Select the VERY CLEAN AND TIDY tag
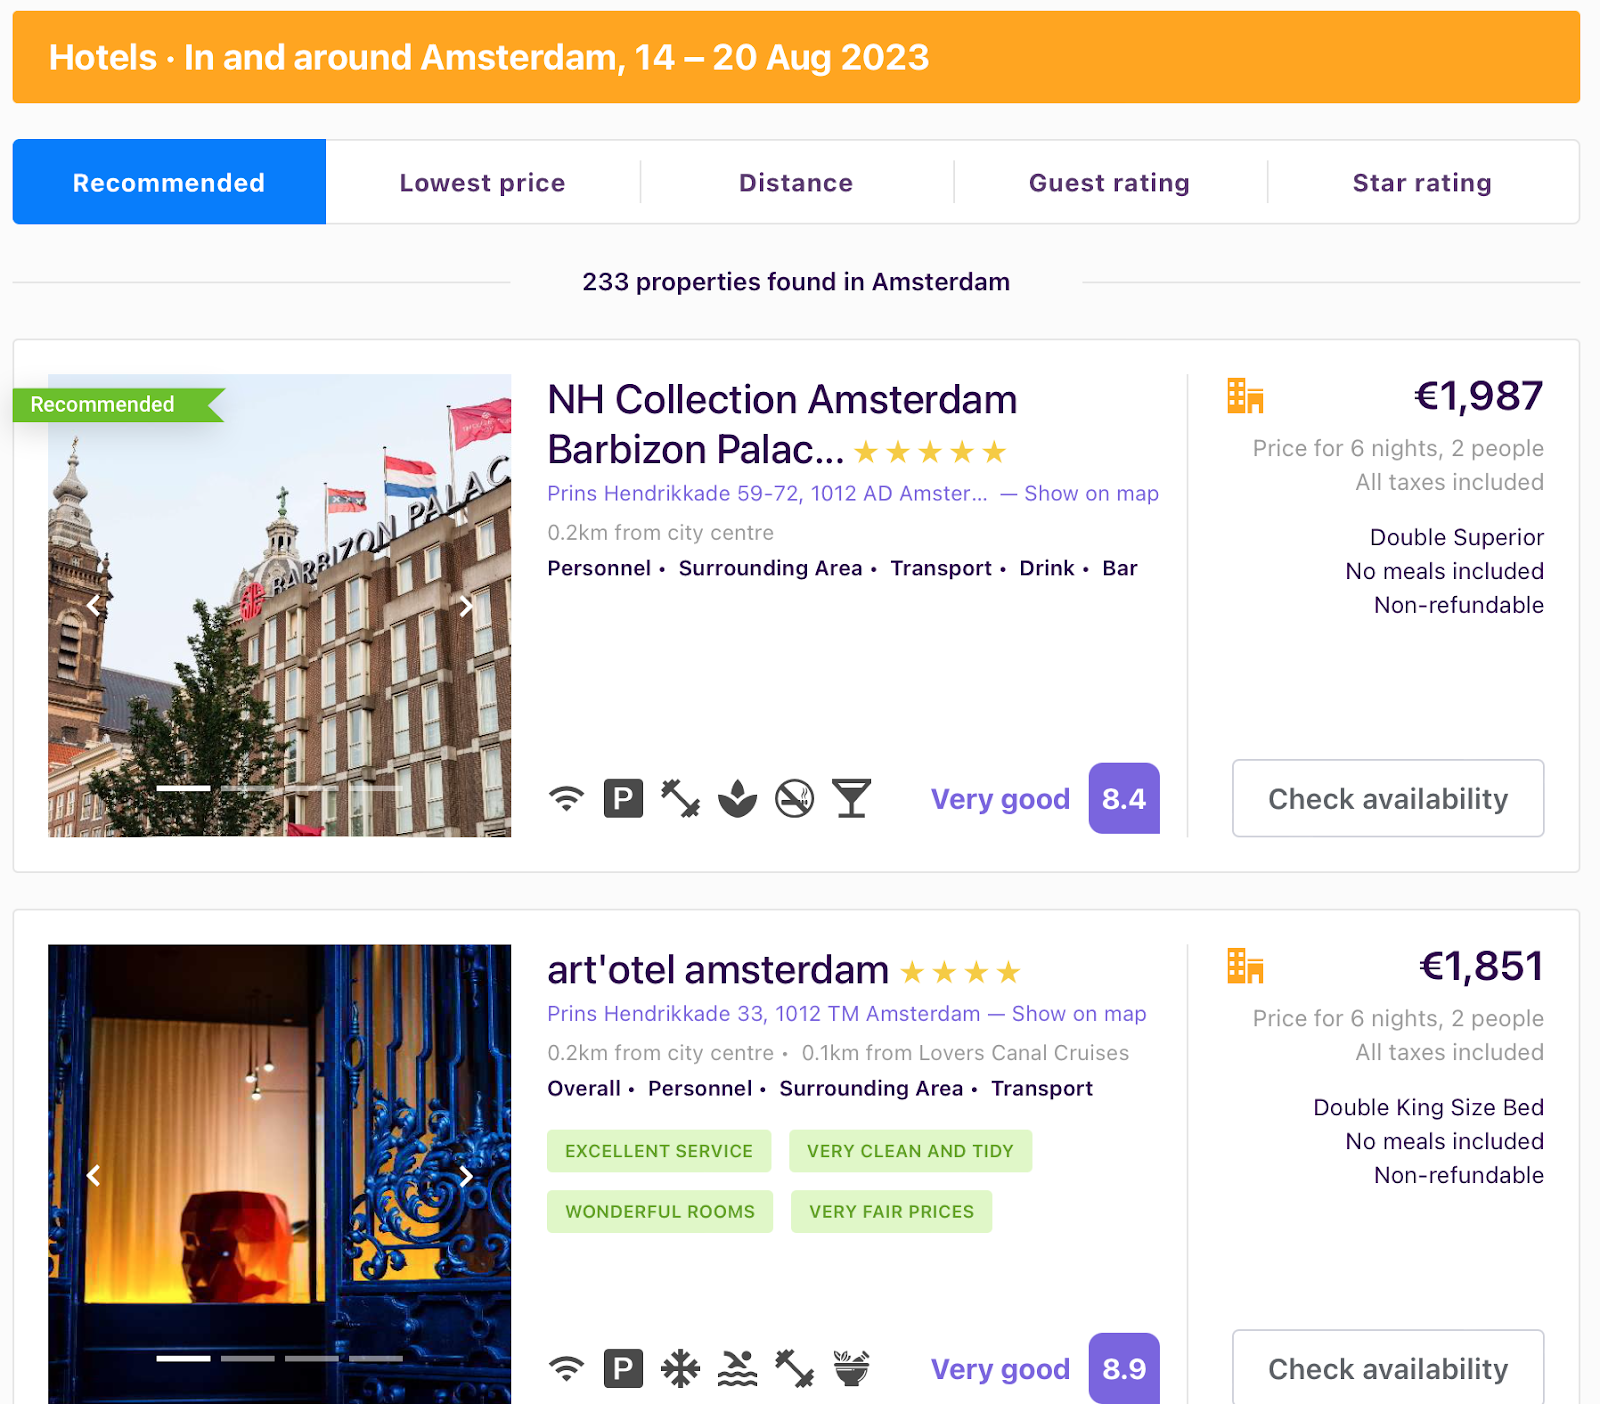Viewport: 1600px width, 1404px height. click(x=910, y=1151)
